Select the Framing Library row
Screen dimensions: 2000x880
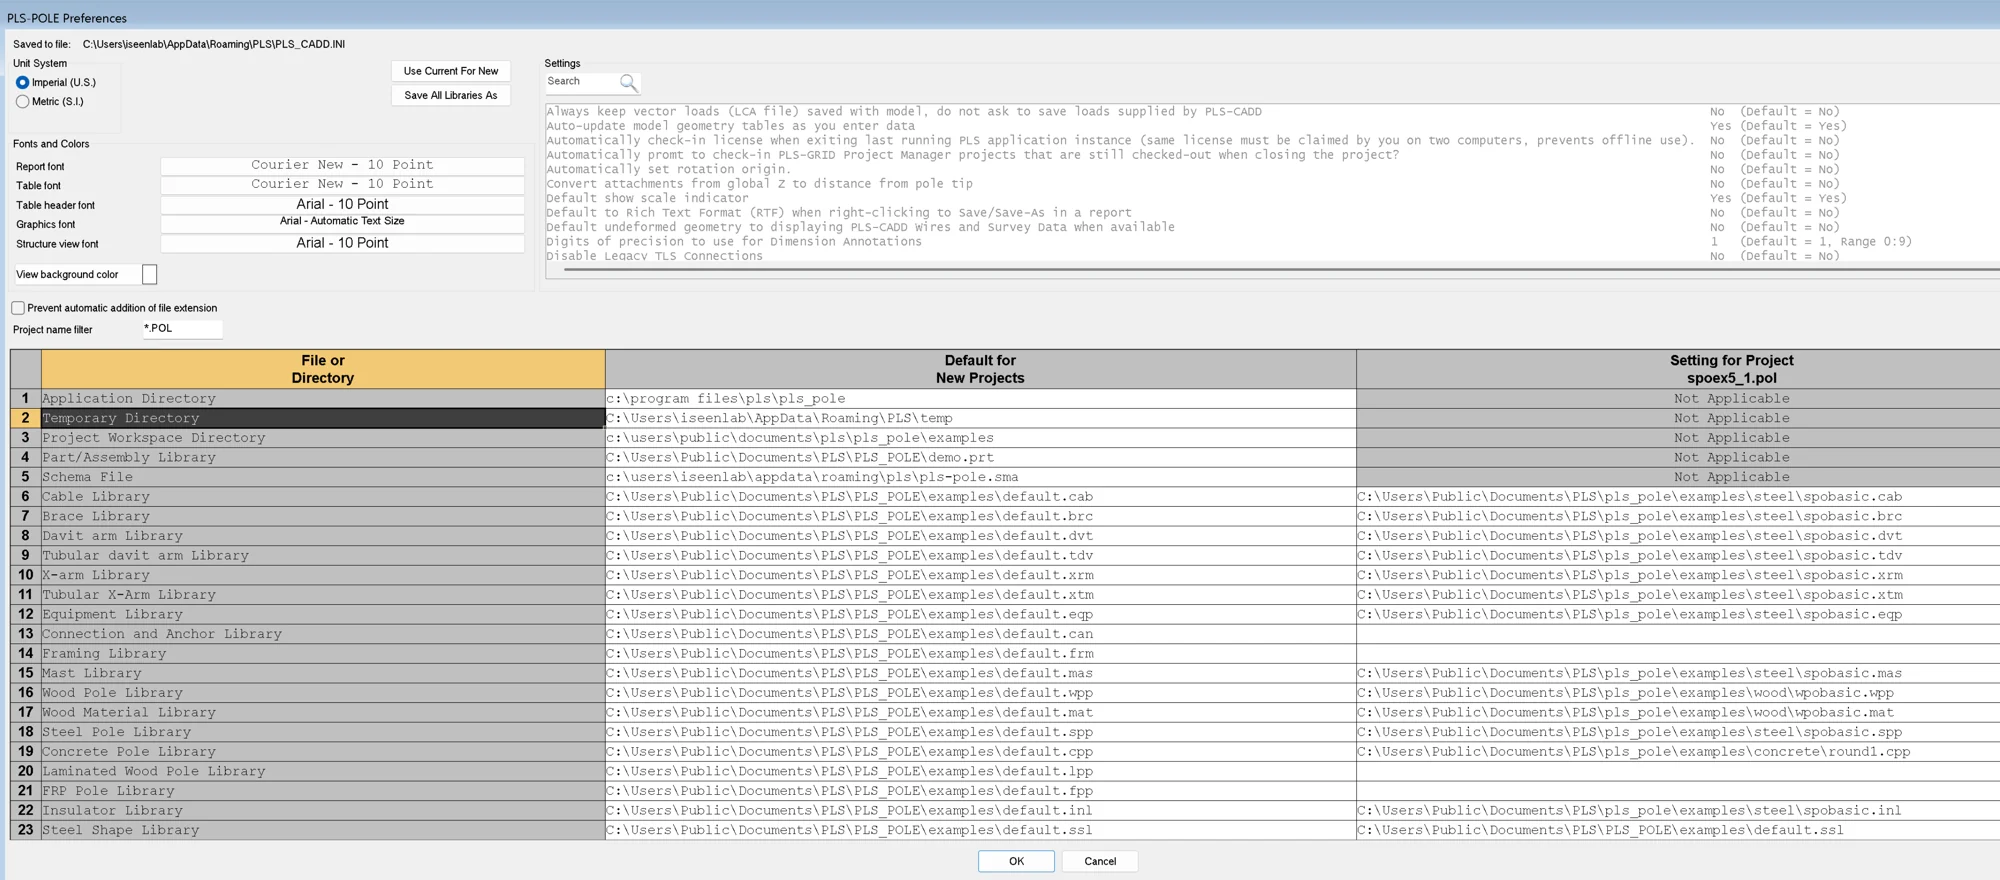(323, 654)
